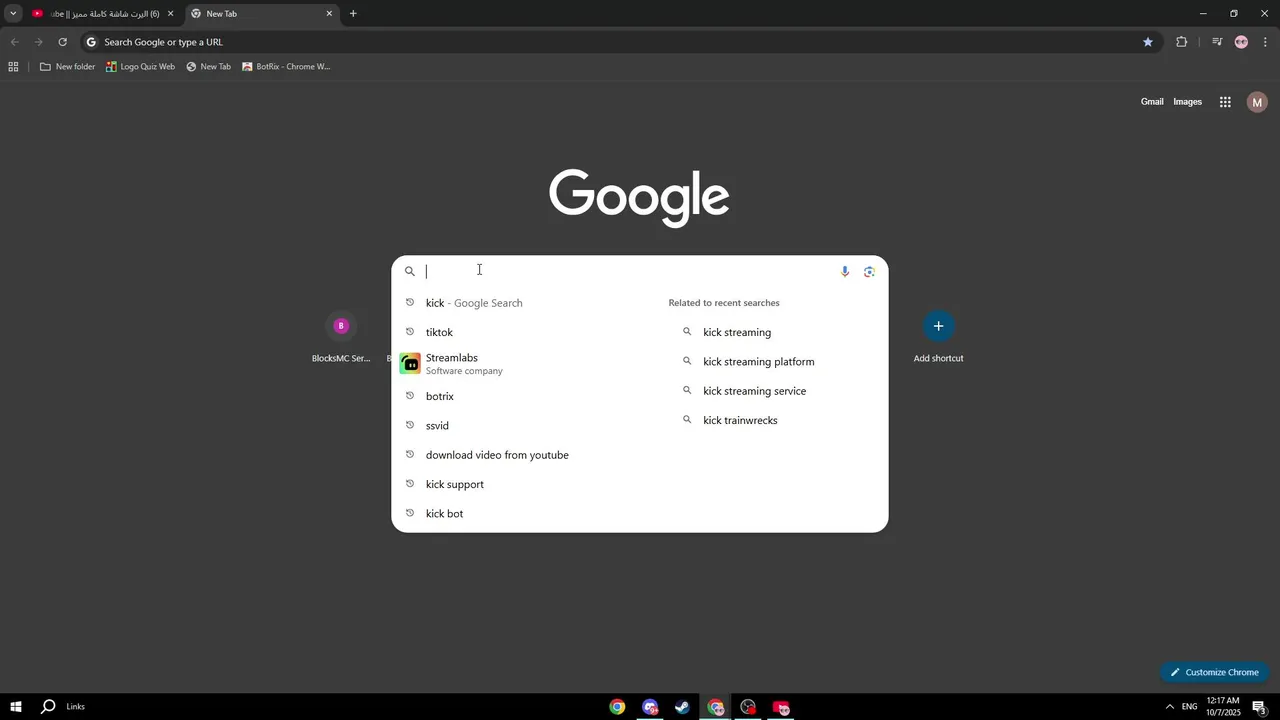The height and width of the screenshot is (720, 1280).
Task: Click the ENG language indicator
Action: click(x=1189, y=707)
